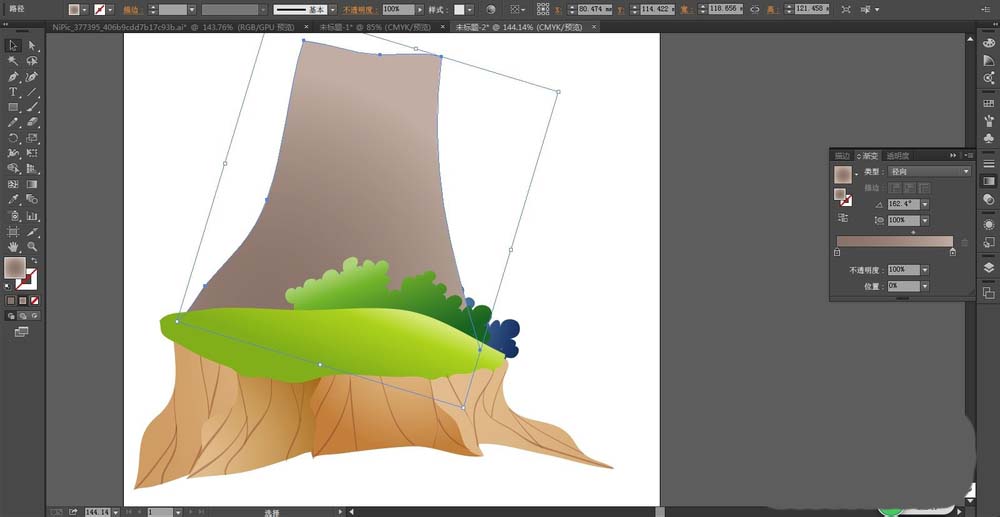Select the Pen tool in toolbox
This screenshot has height=517, width=1000.
coord(12,76)
